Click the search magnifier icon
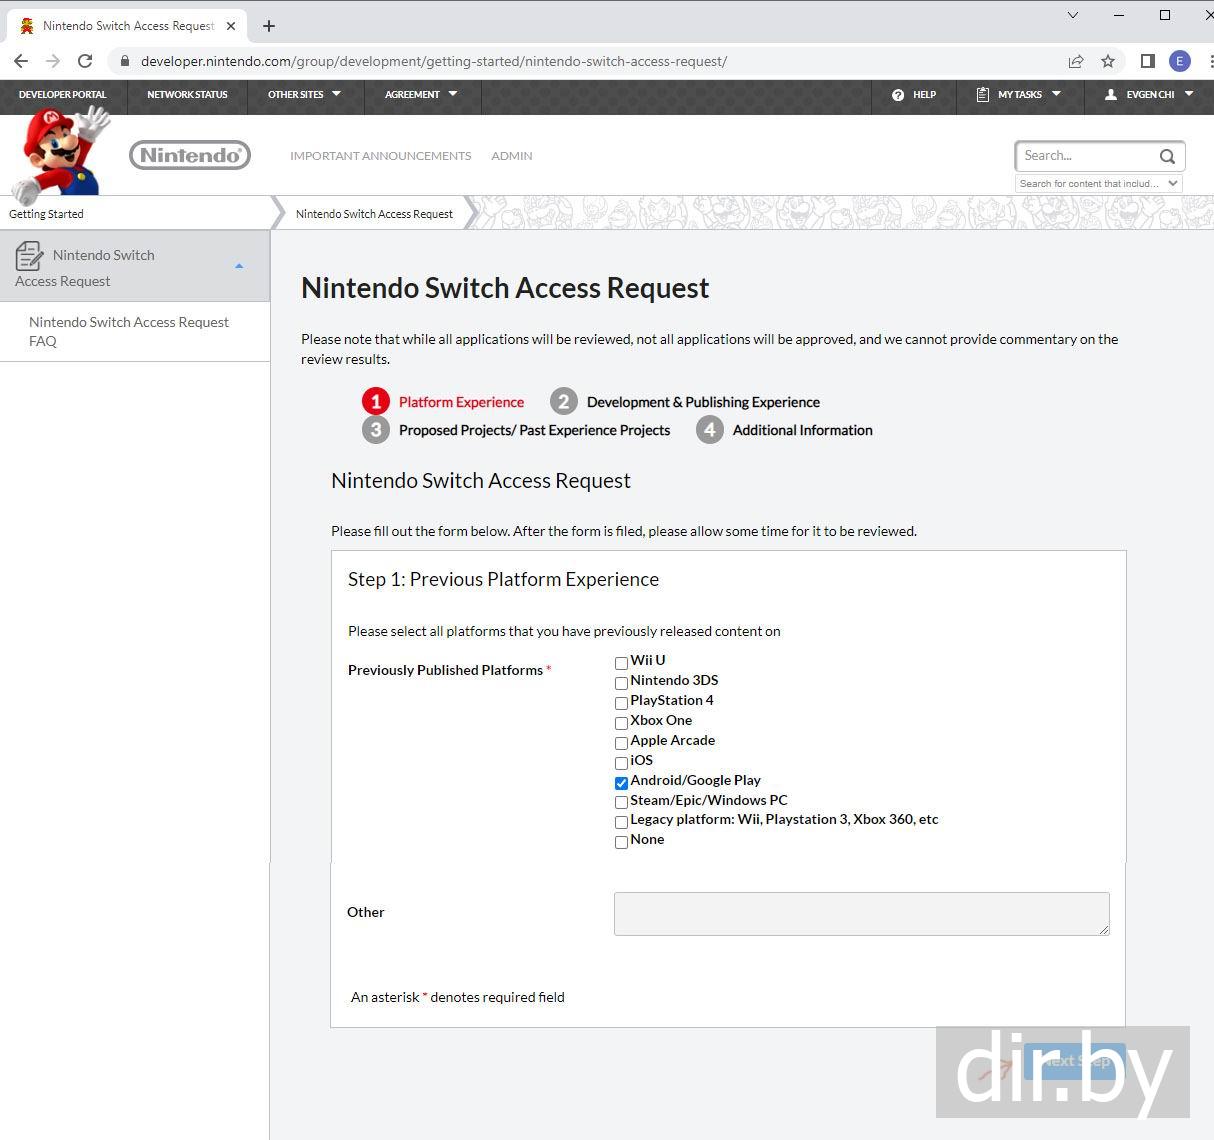 tap(1167, 156)
